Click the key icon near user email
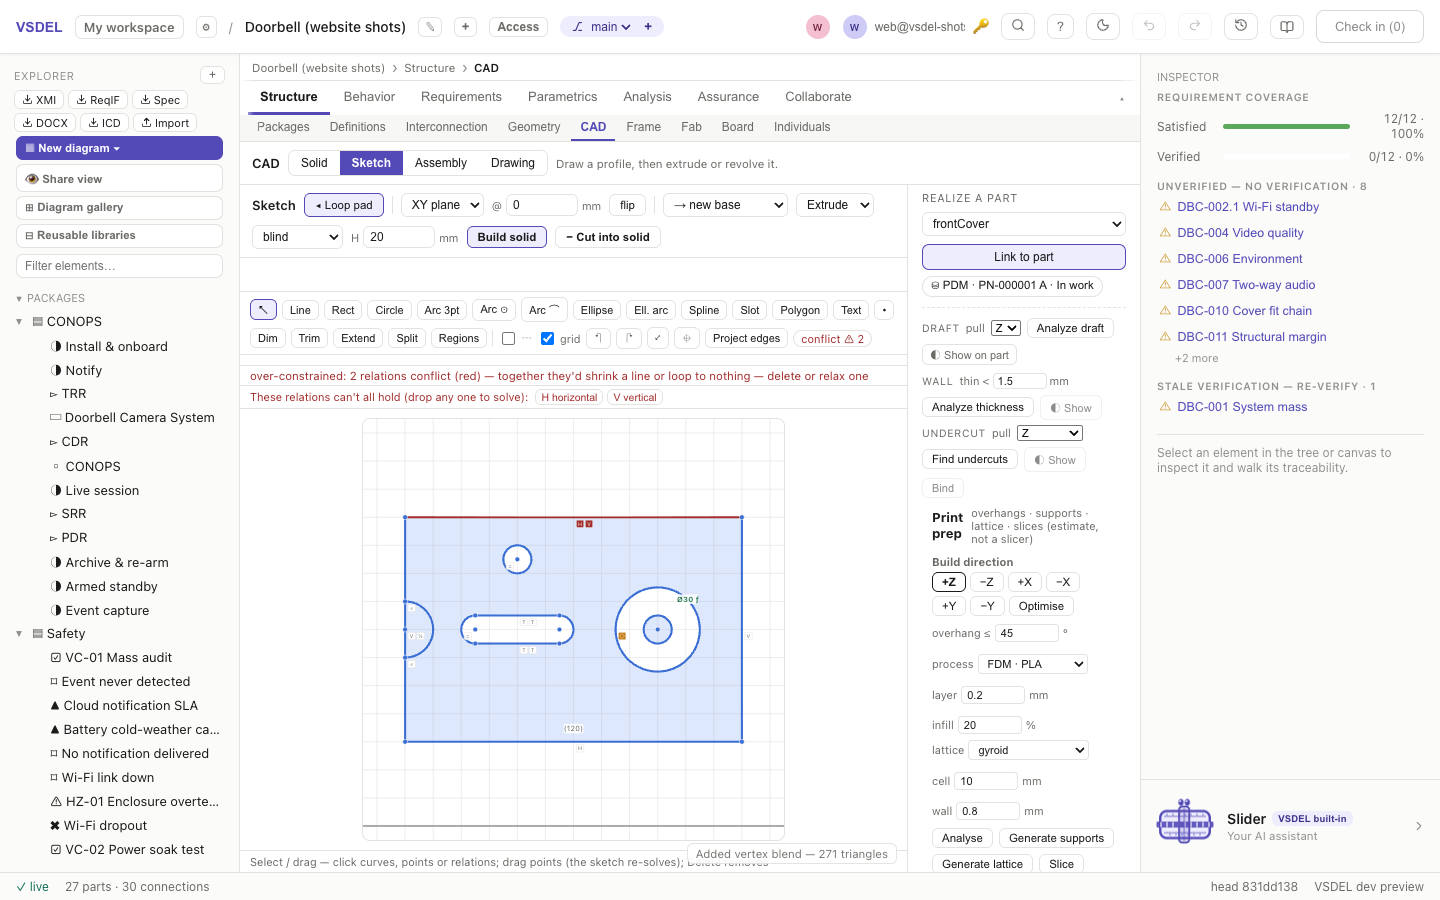The height and width of the screenshot is (900, 1440). click(x=981, y=27)
